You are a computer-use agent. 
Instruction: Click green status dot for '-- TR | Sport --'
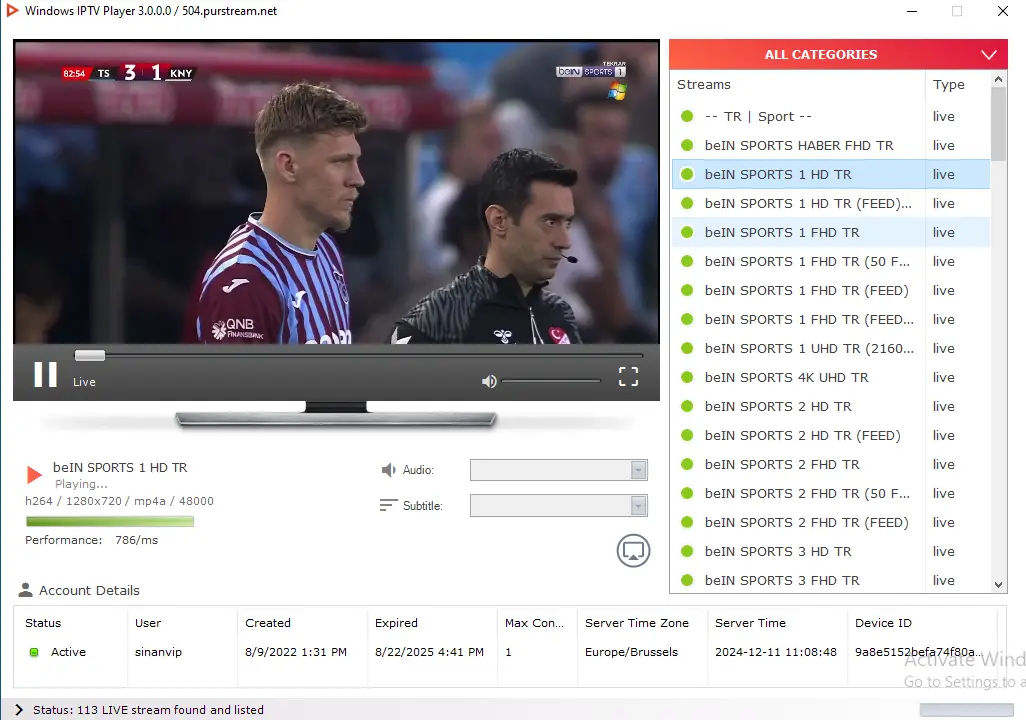(x=687, y=117)
